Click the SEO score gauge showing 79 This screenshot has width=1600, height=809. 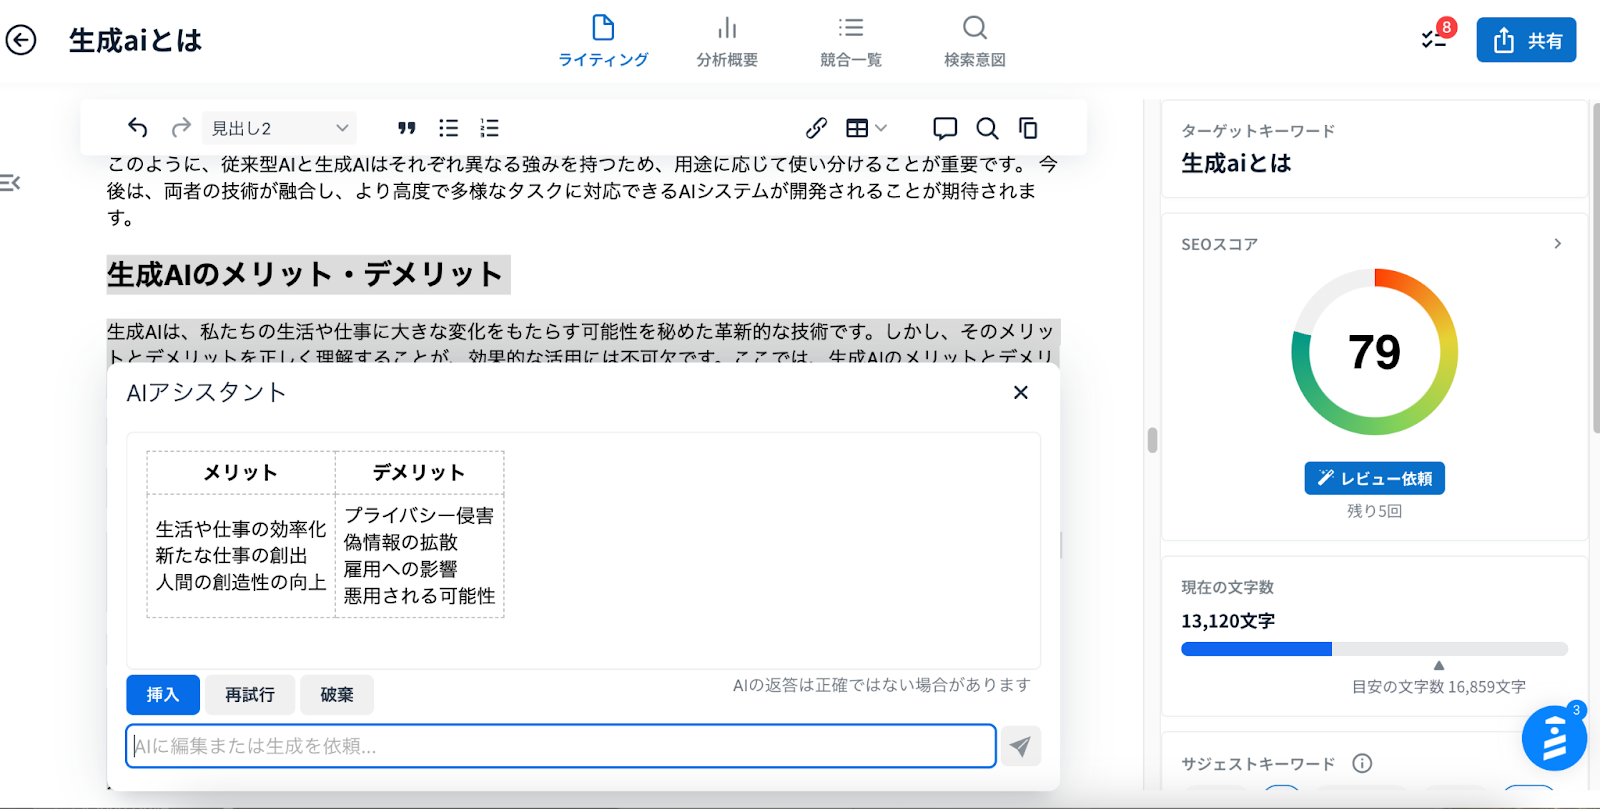pos(1374,352)
